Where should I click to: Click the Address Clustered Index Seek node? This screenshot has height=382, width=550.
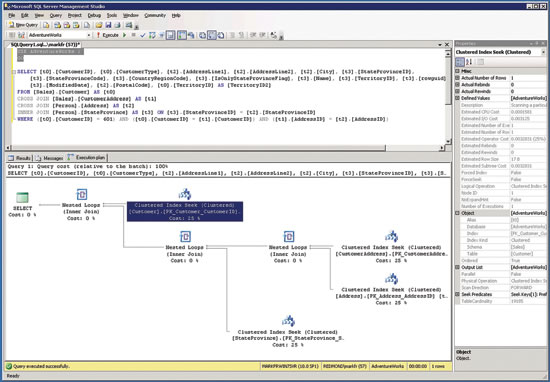pyautogui.click(x=391, y=289)
